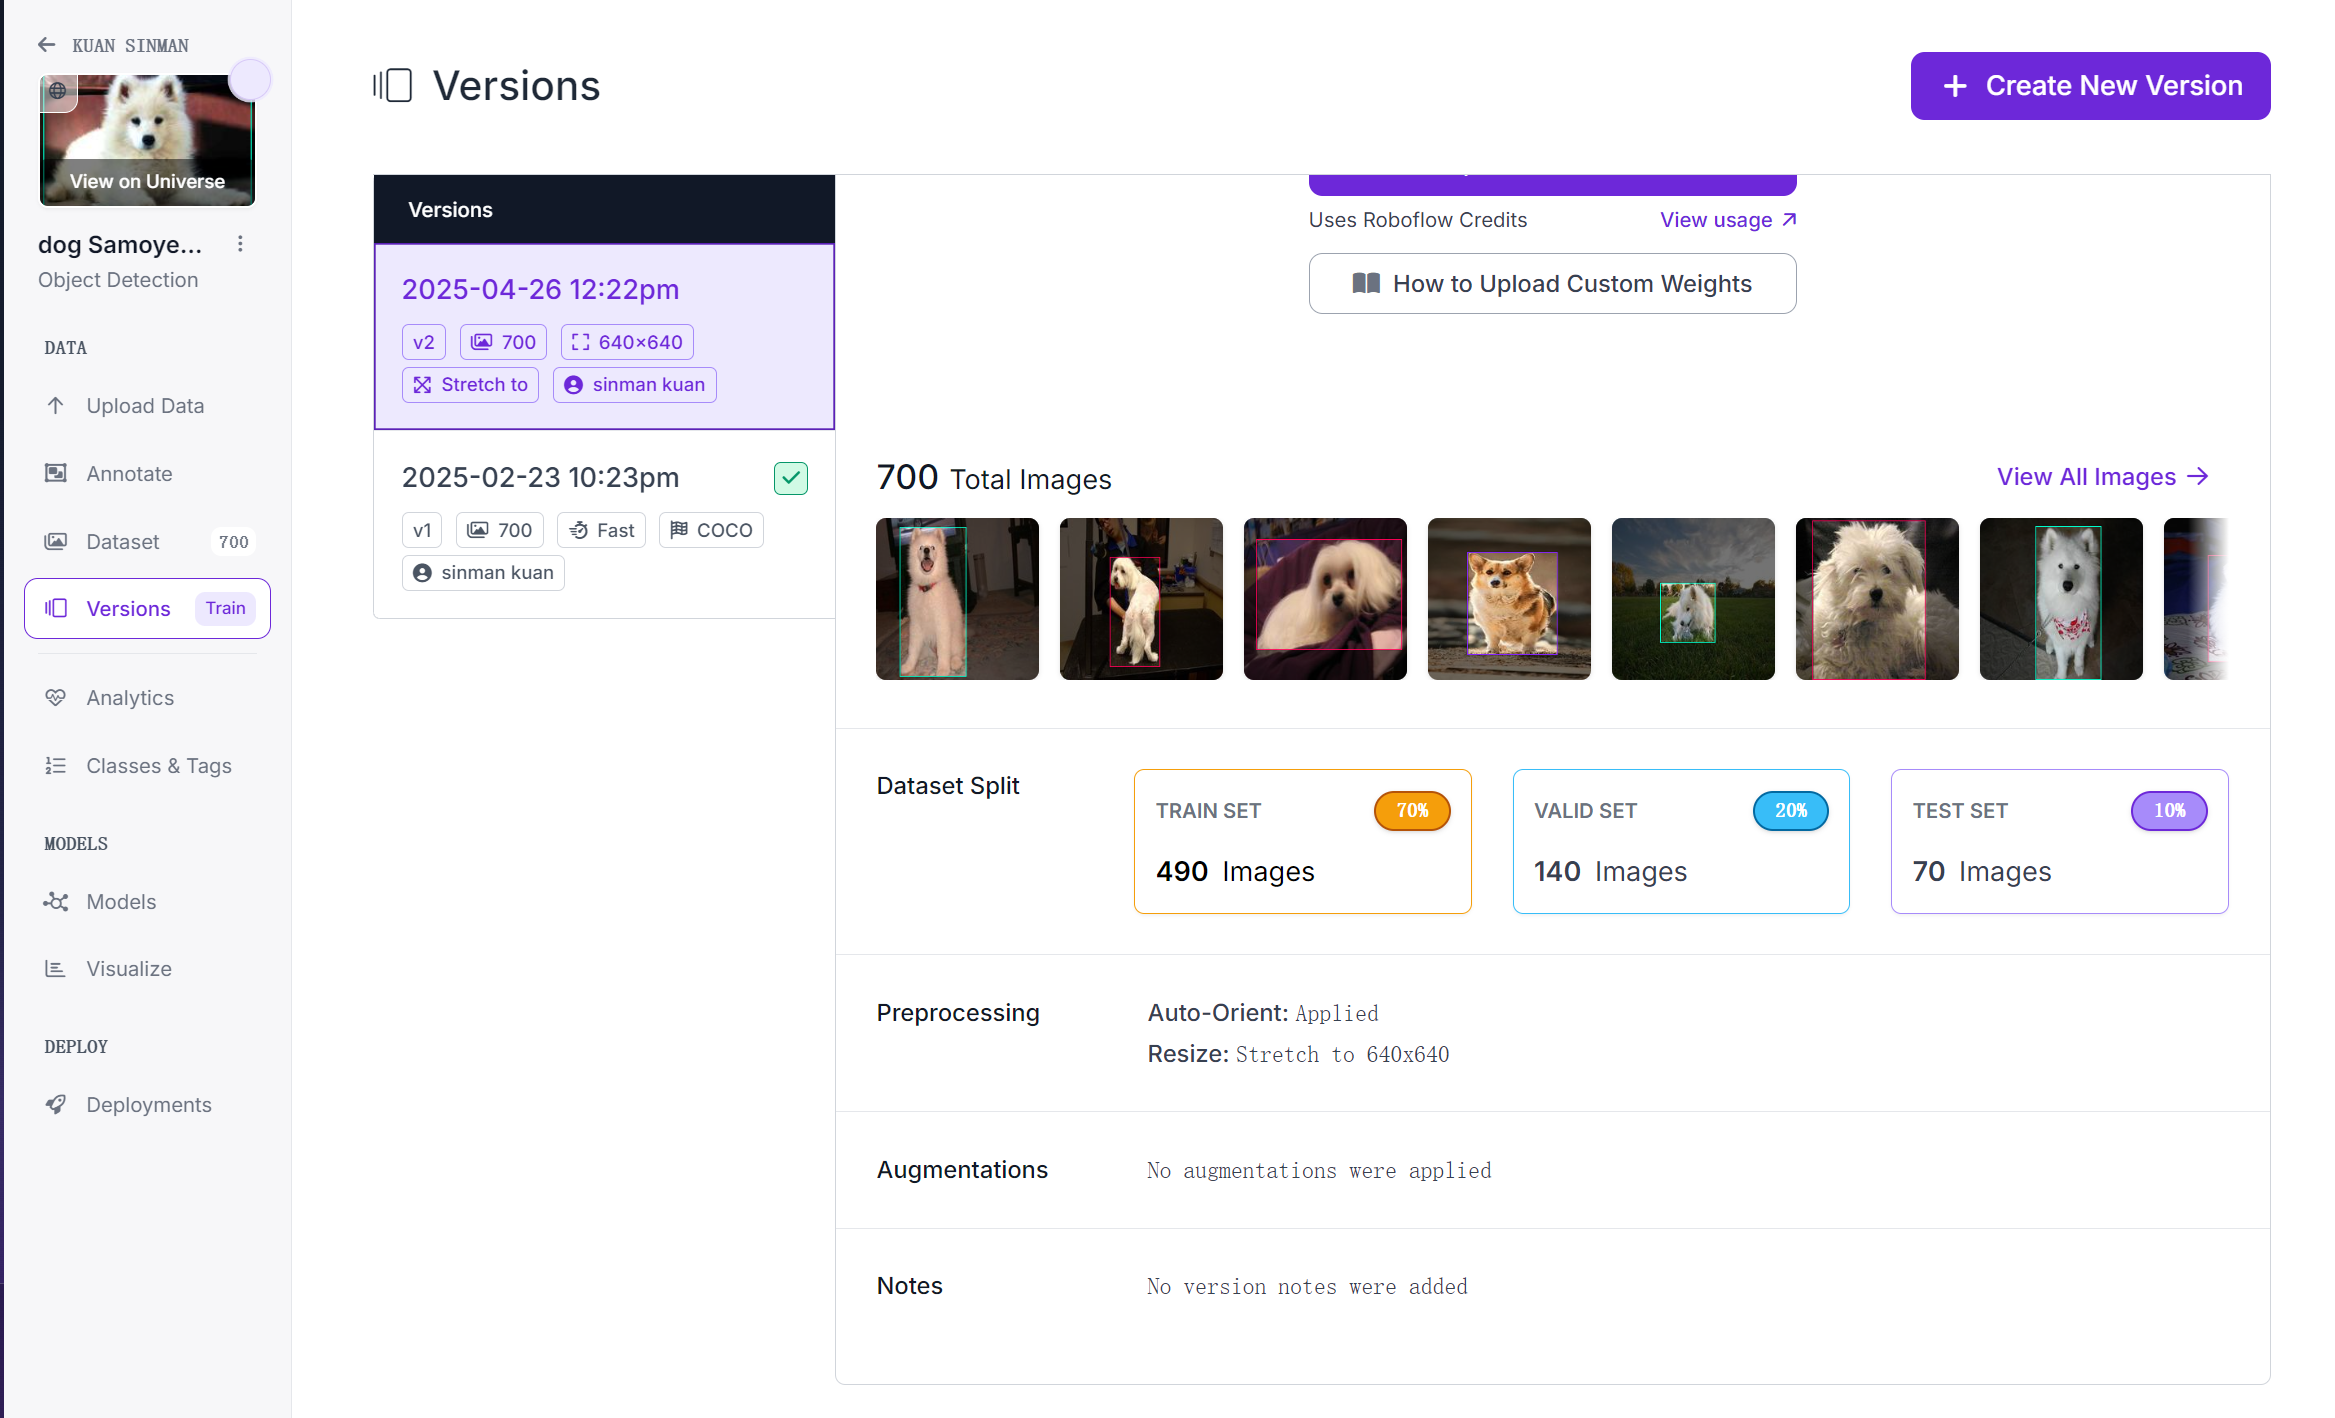
Task: Select the 2025-02-23 10:23pm version
Action: tap(540, 478)
